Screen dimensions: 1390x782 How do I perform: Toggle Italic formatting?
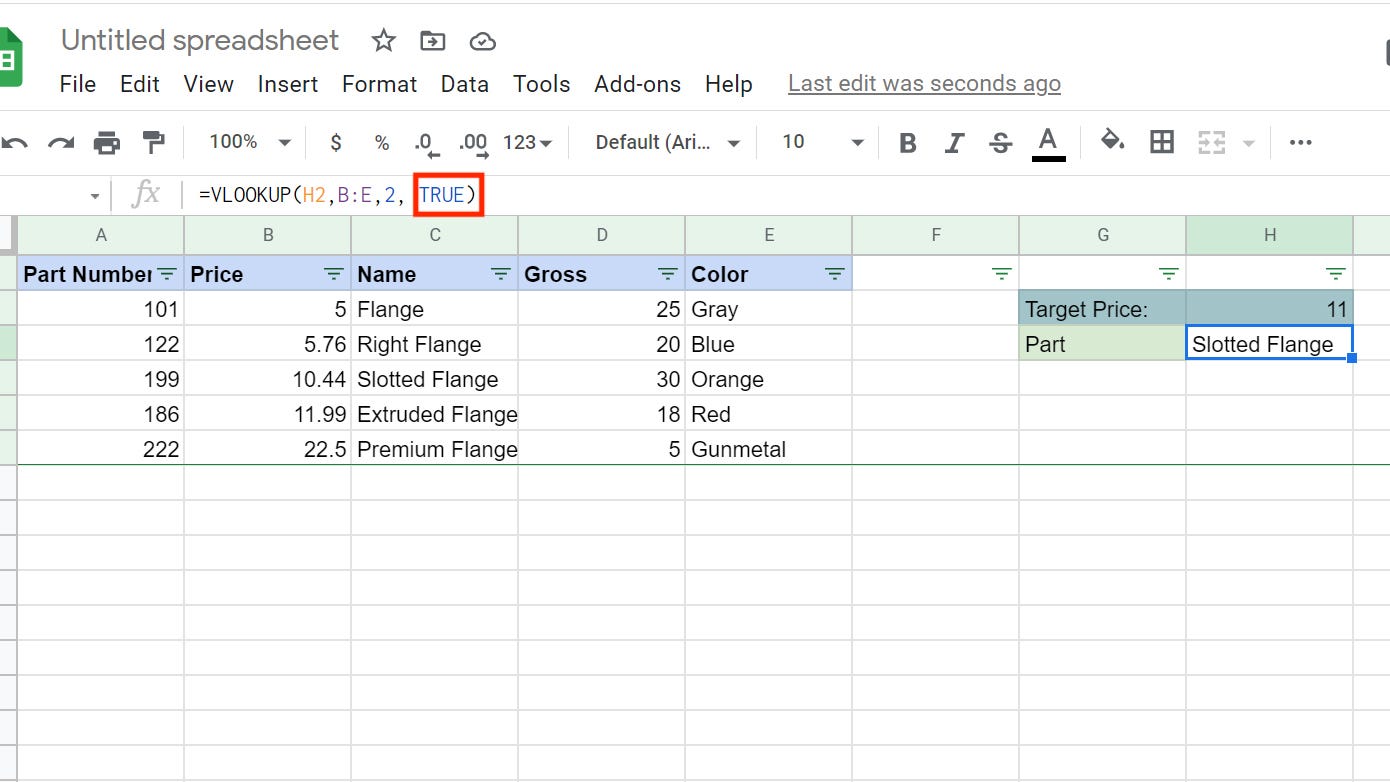pos(954,143)
